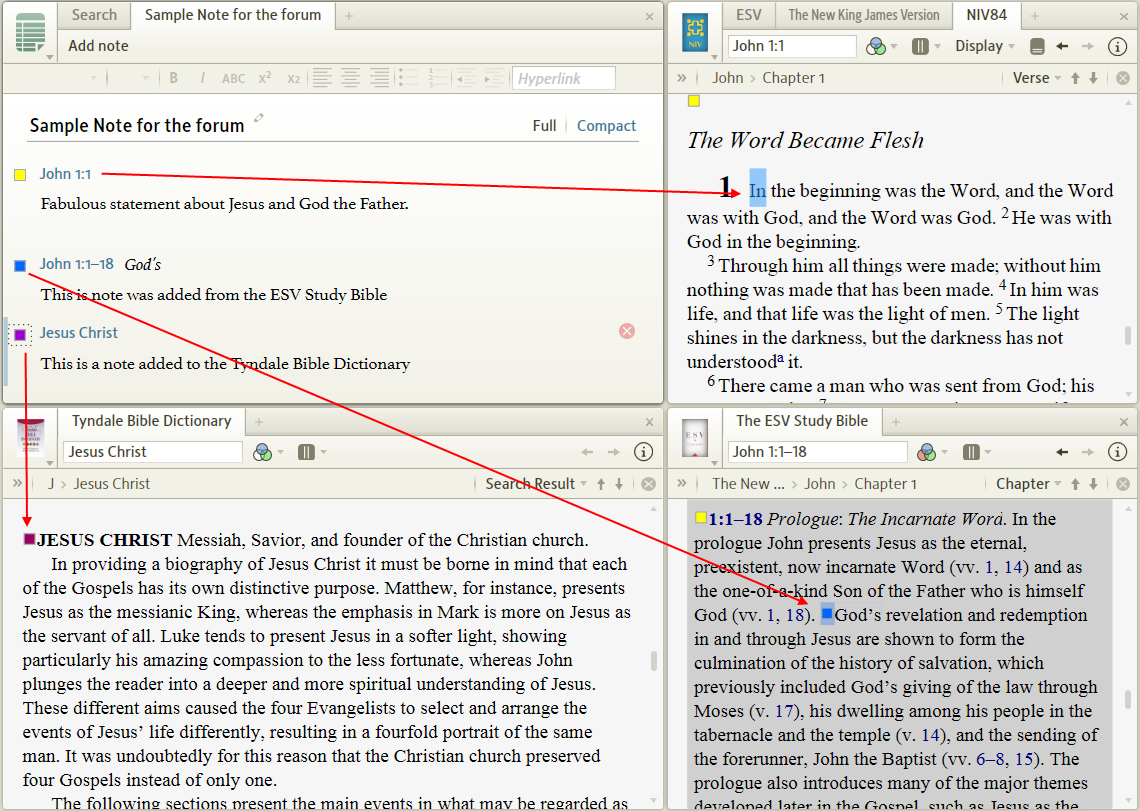Go to previous verse in NIV84
The width and height of the screenshot is (1140, 811).
(1075, 78)
